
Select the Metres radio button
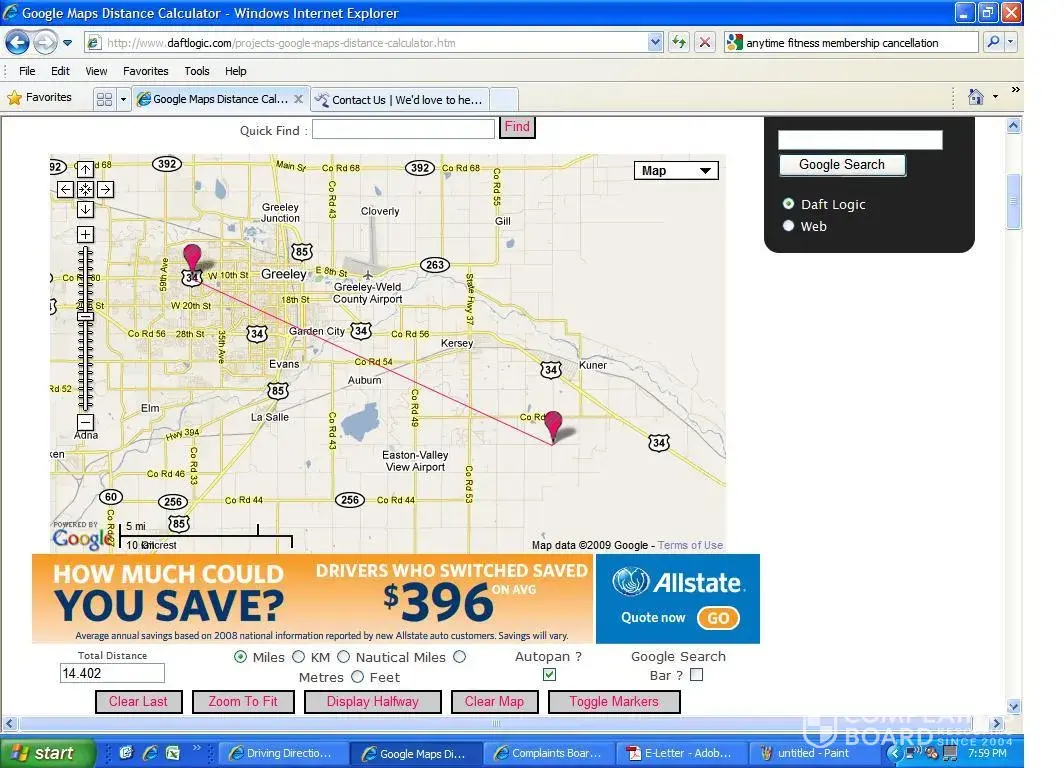(x=460, y=657)
